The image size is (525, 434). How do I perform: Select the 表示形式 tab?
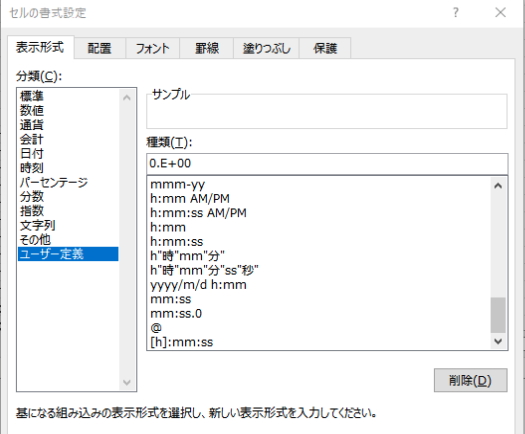(x=40, y=47)
